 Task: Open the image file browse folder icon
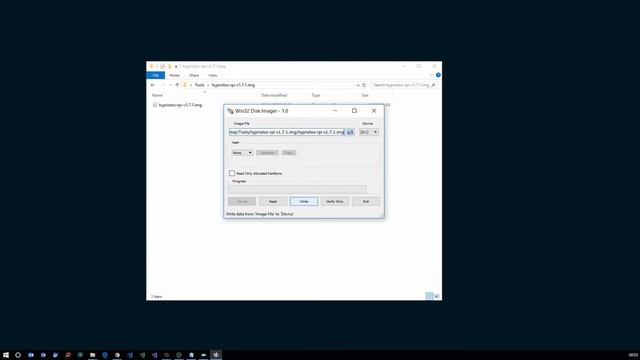point(350,132)
